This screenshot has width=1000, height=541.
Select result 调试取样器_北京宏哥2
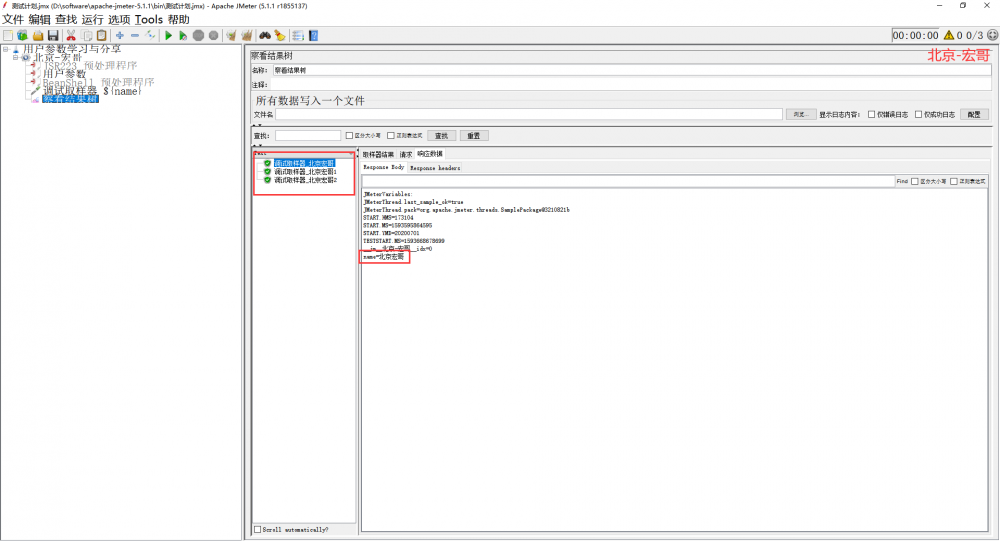pyautogui.click(x=305, y=180)
